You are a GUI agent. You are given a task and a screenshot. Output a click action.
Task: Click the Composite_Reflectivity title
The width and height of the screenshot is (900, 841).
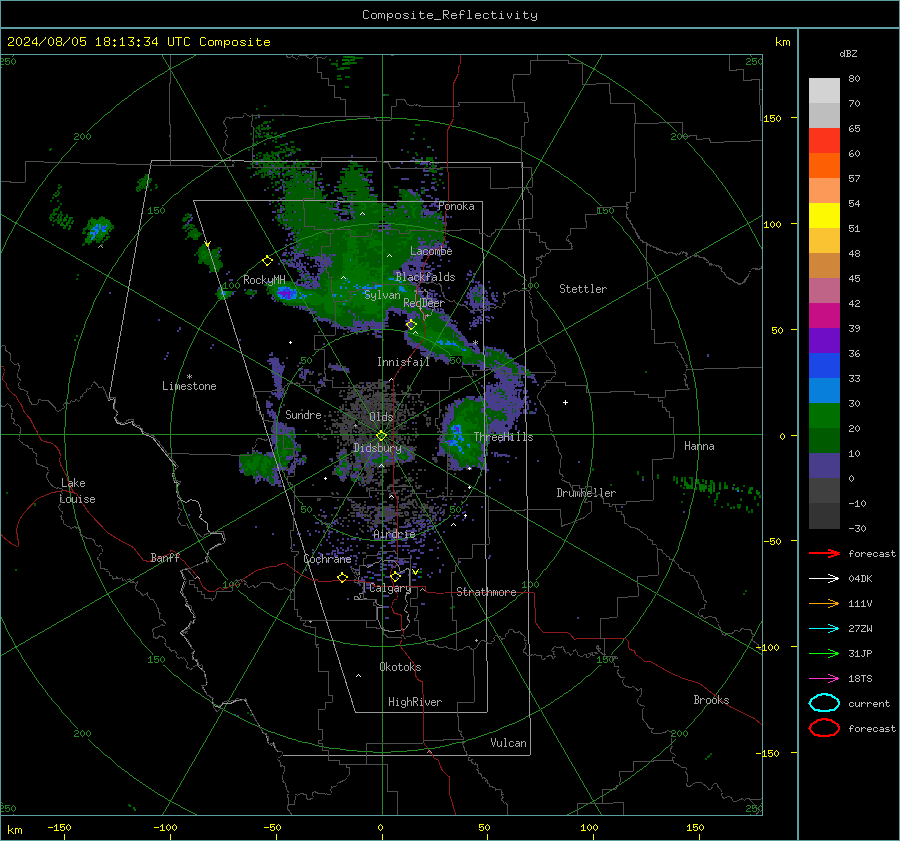pos(450,15)
